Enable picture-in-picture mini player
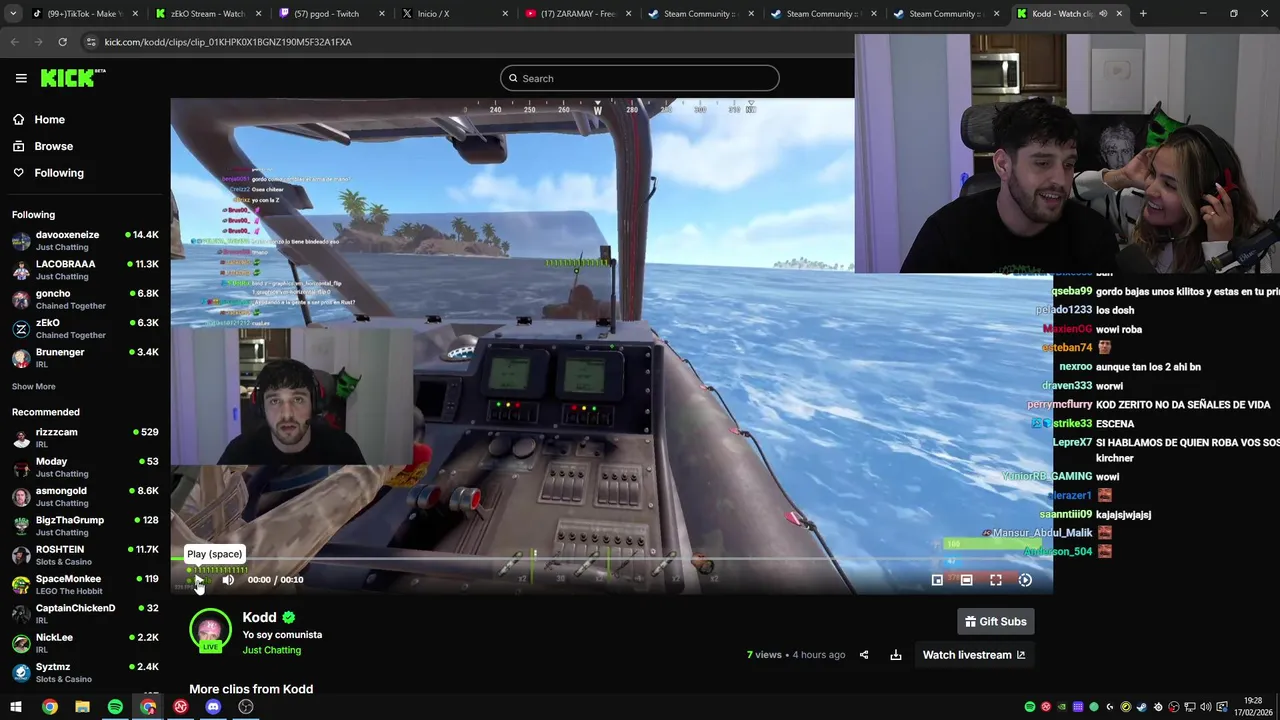The height and width of the screenshot is (720, 1280). 937,580
